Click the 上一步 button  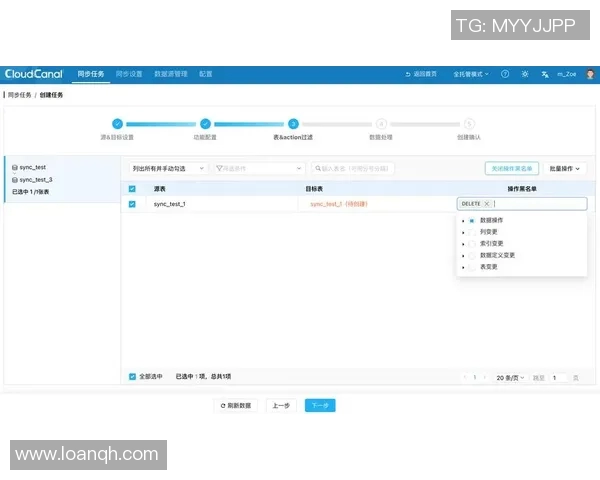[x=281, y=405]
